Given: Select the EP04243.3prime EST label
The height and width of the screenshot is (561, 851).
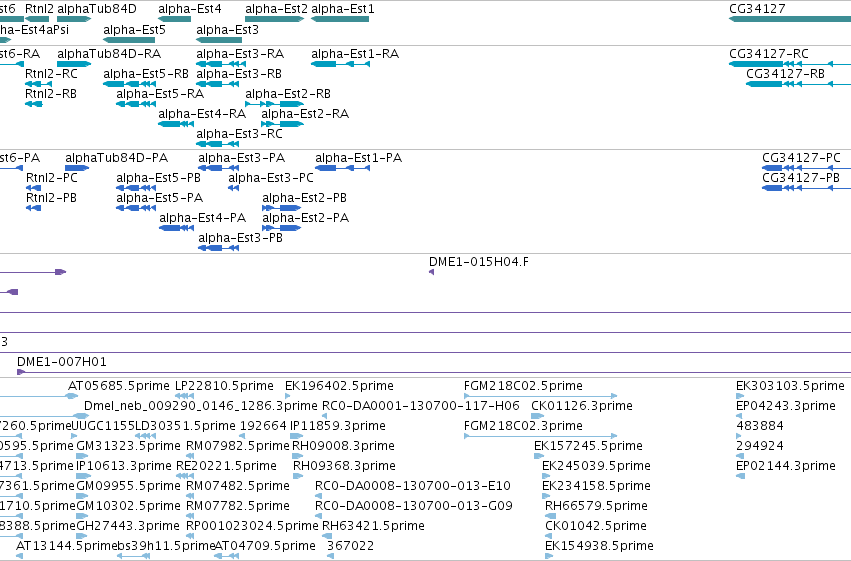Looking at the screenshot, I should tap(786, 406).
